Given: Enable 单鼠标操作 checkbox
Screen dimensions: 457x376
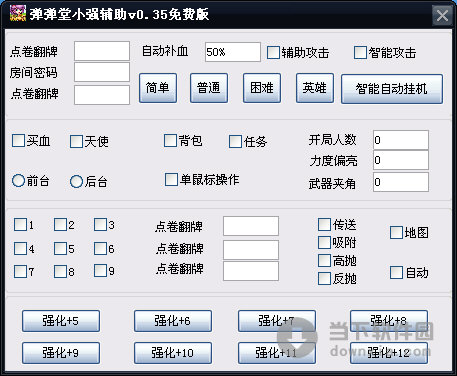Looking at the screenshot, I should click(x=171, y=179).
